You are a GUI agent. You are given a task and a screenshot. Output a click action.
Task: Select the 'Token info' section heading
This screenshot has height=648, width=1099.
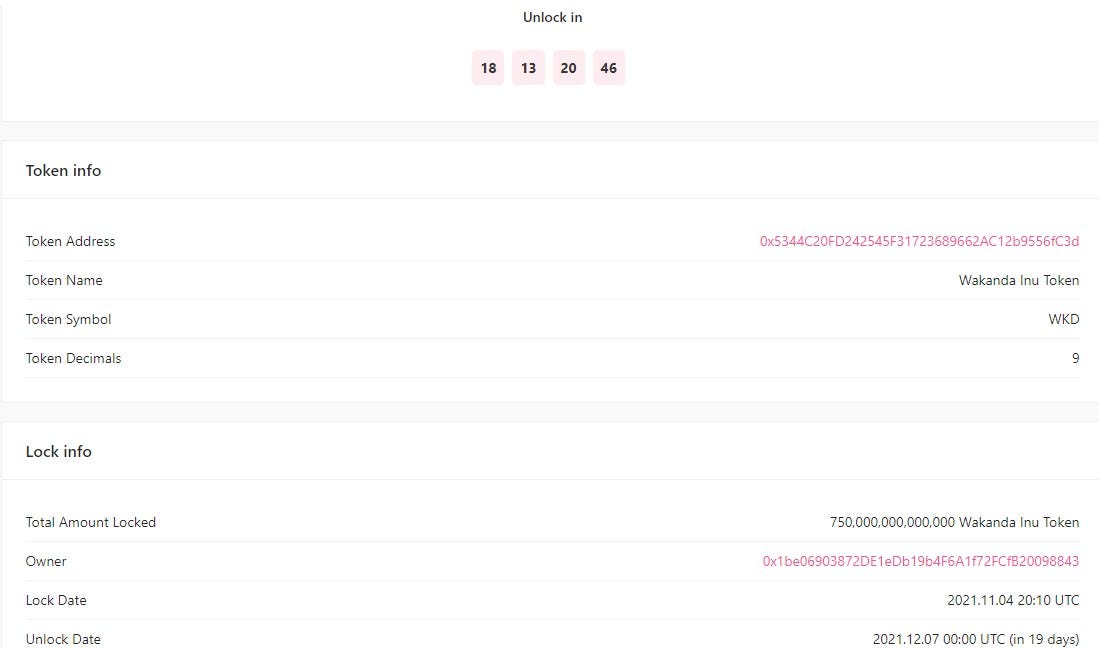(63, 170)
